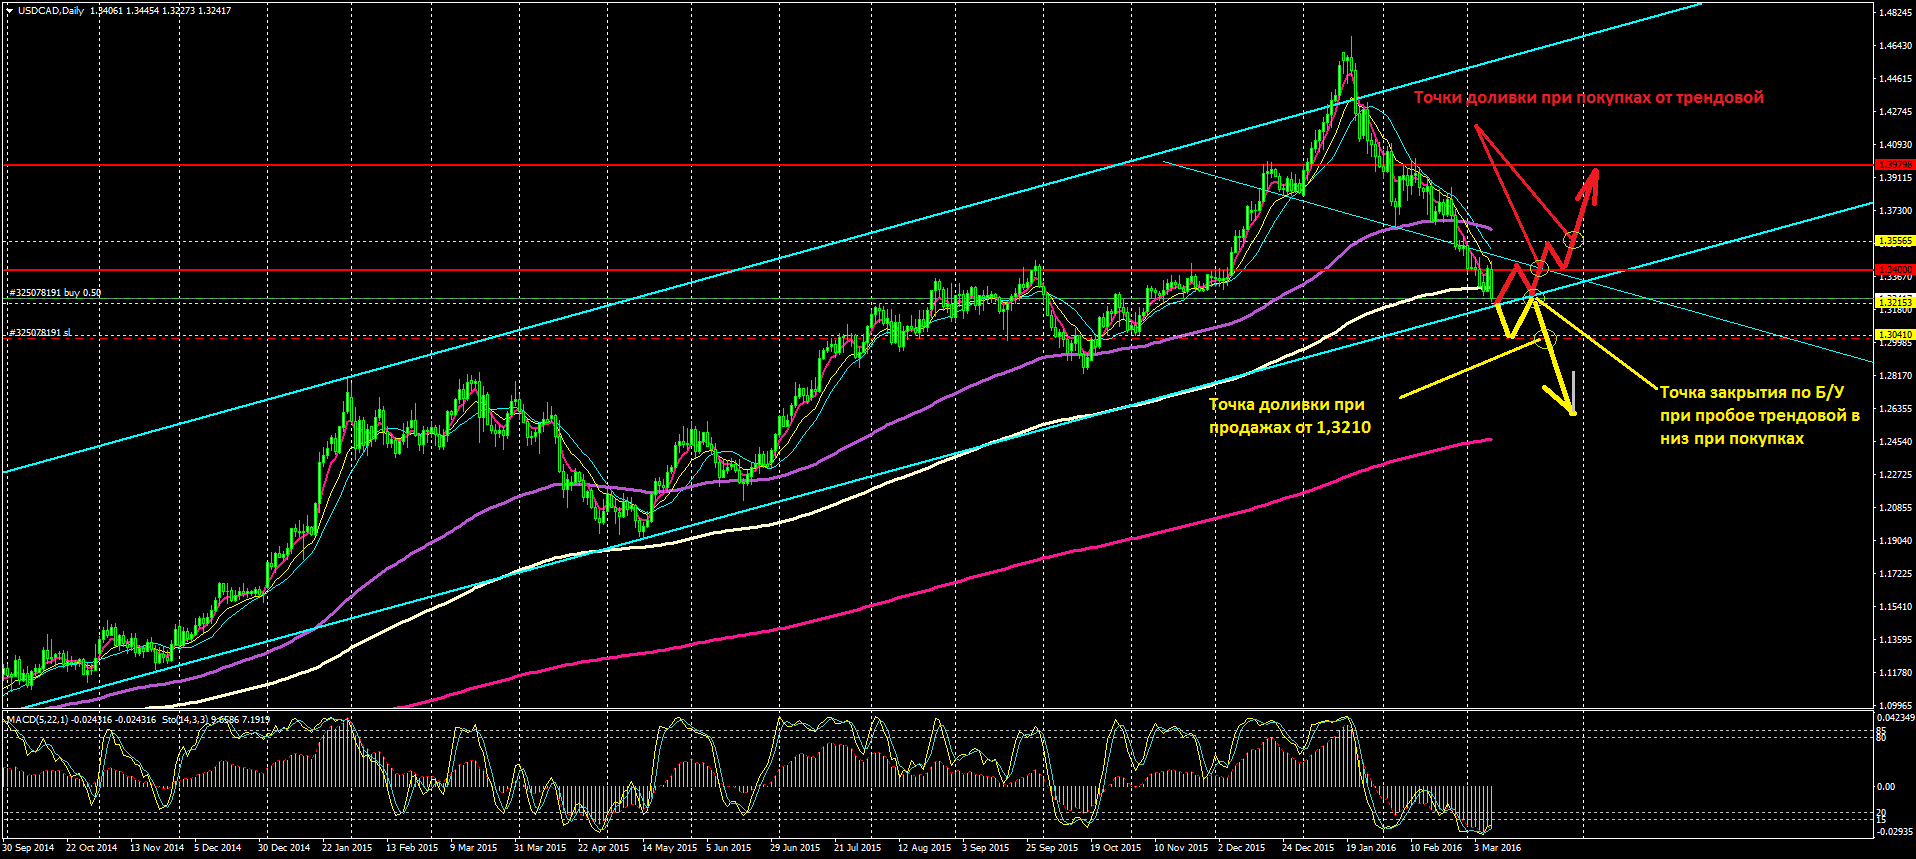1916x859 pixels.
Task: Click the yellow 1.32153 price tag
Action: [1895, 302]
